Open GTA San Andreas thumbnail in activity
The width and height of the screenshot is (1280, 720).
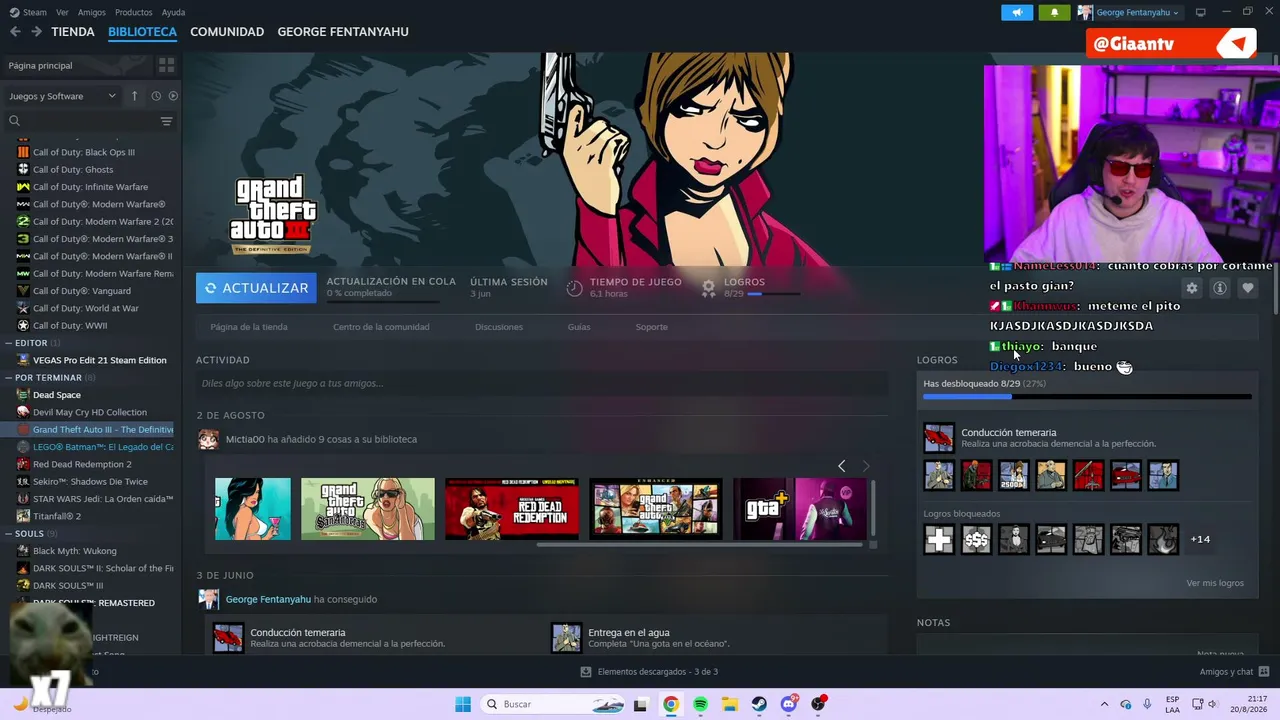pyautogui.click(x=368, y=509)
